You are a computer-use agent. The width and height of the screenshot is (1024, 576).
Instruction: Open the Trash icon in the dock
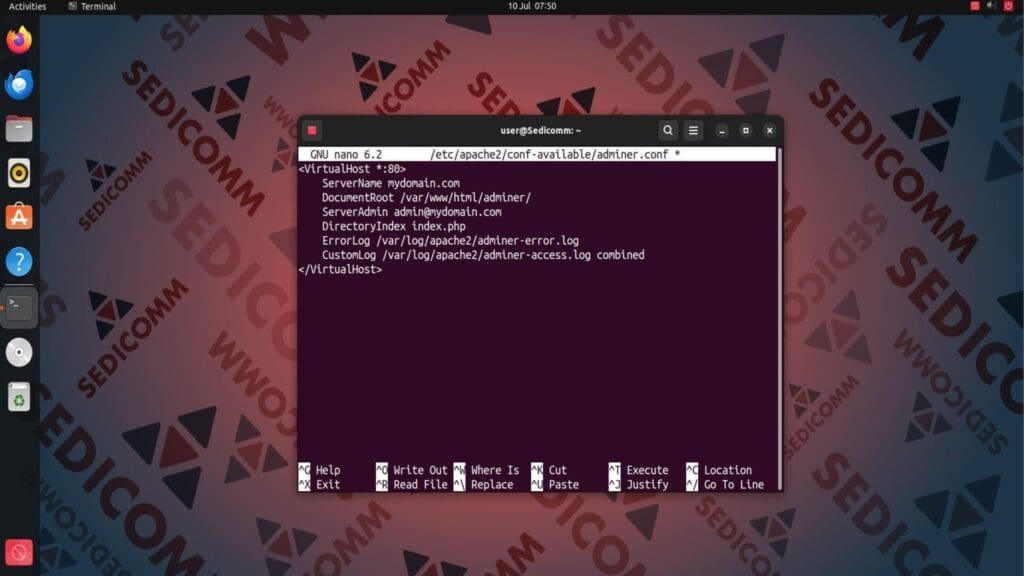[x=19, y=396]
